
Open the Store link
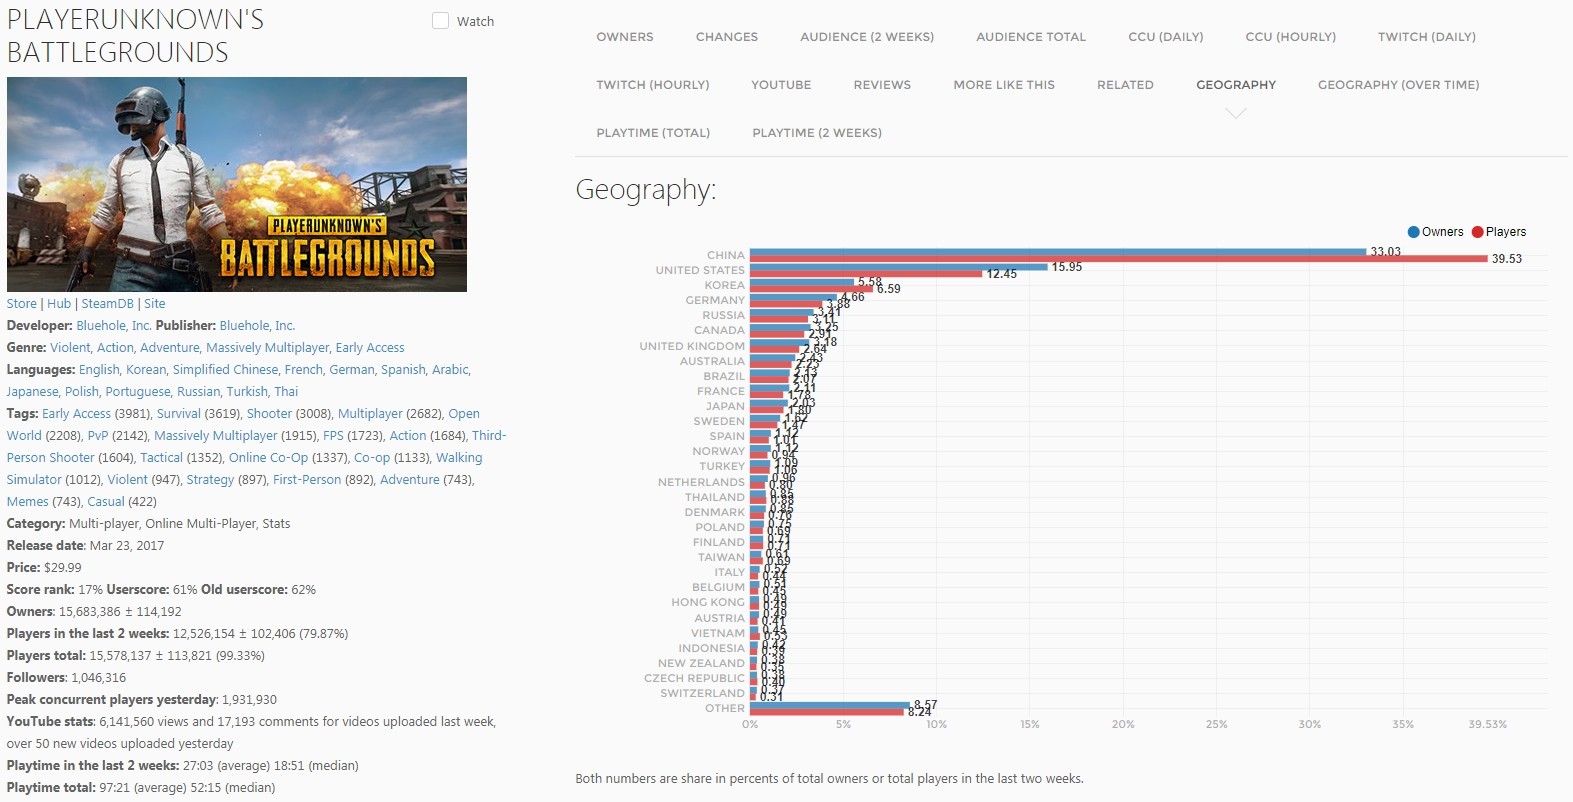(x=21, y=304)
